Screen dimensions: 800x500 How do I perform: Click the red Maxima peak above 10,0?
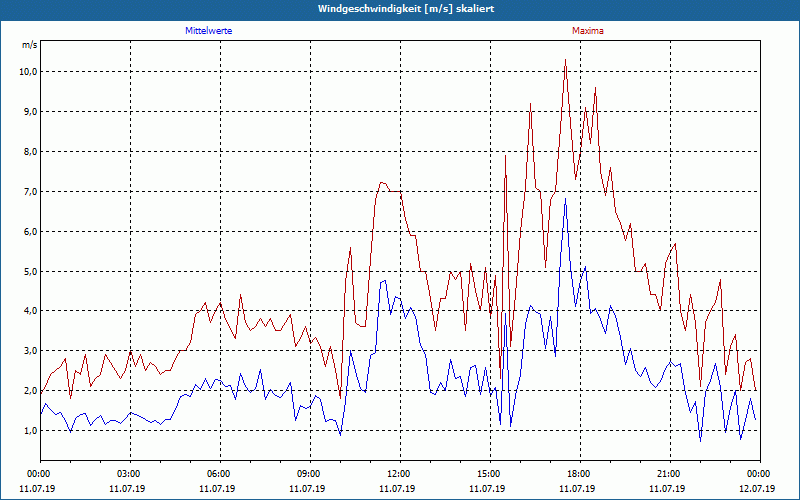tap(565, 60)
